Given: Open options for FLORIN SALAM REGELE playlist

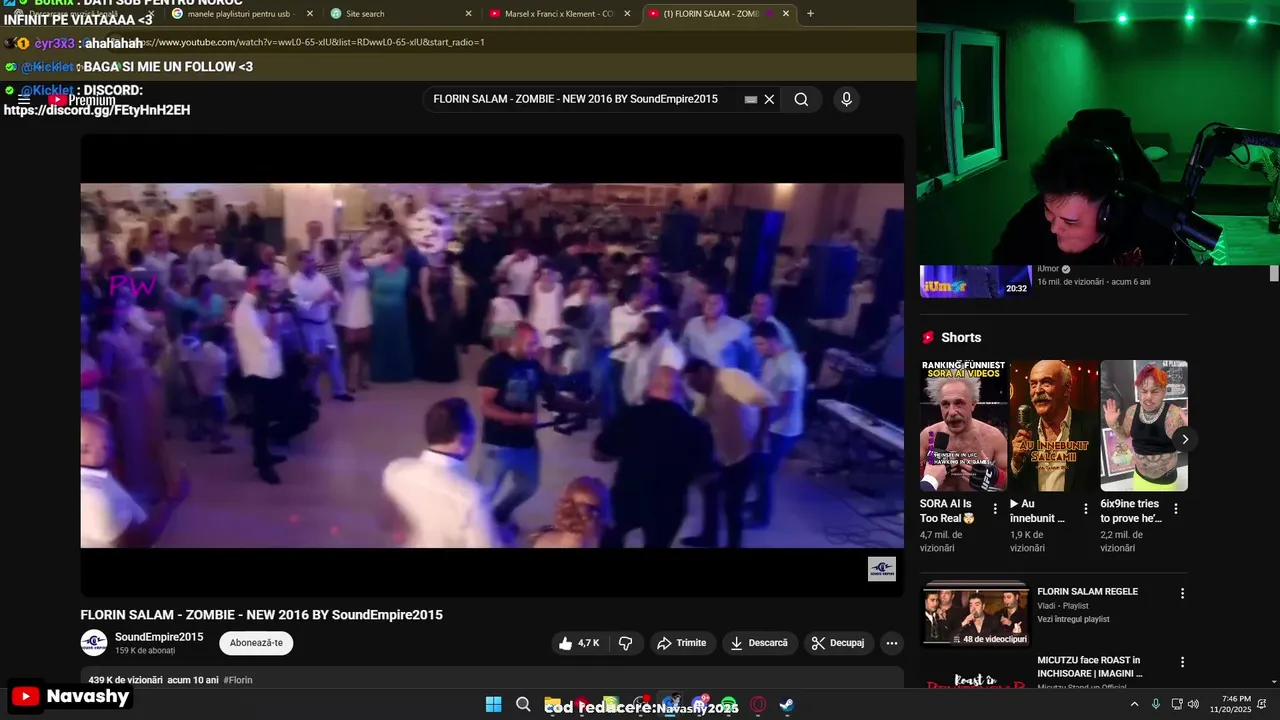Looking at the screenshot, I should point(1182,593).
